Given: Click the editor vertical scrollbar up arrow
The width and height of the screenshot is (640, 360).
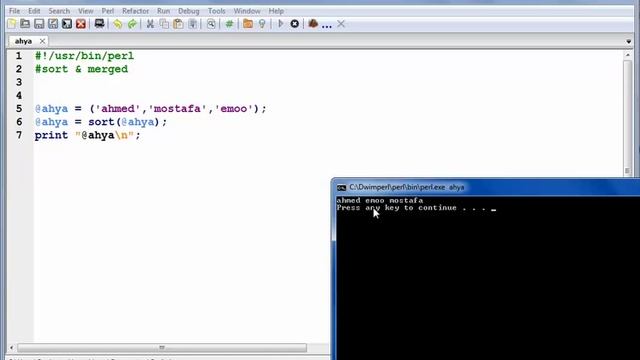Looking at the screenshot, I should [628, 55].
